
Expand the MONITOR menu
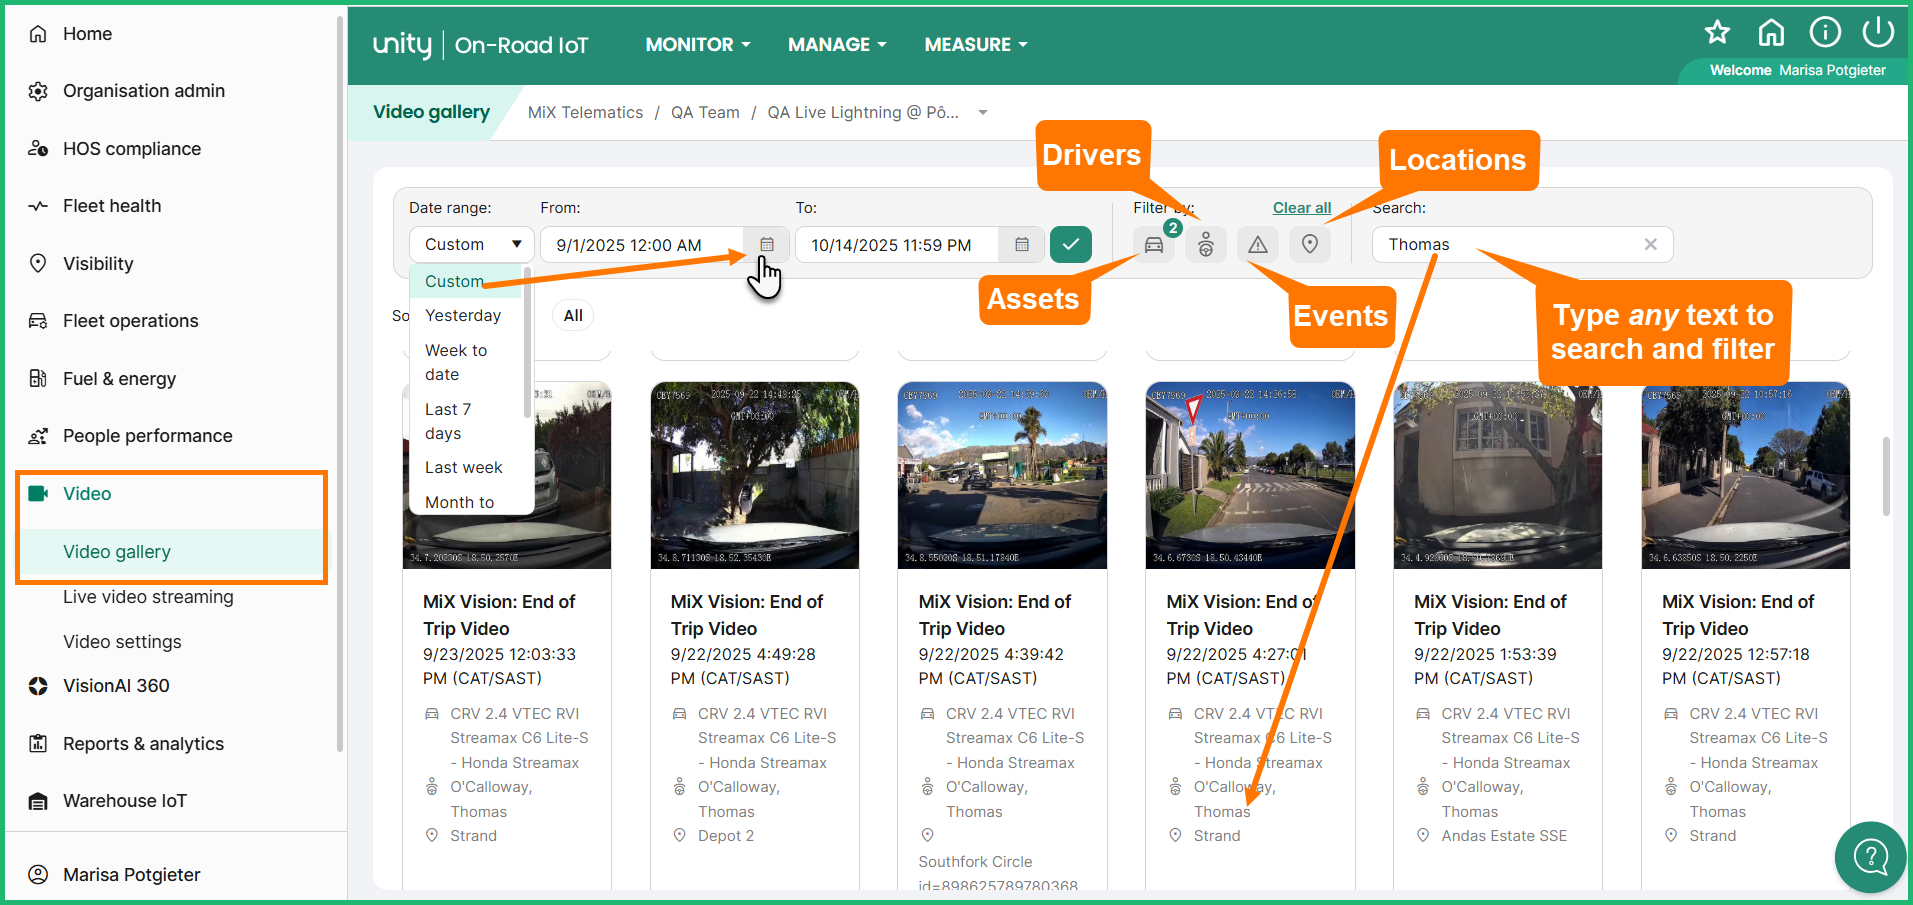point(698,45)
